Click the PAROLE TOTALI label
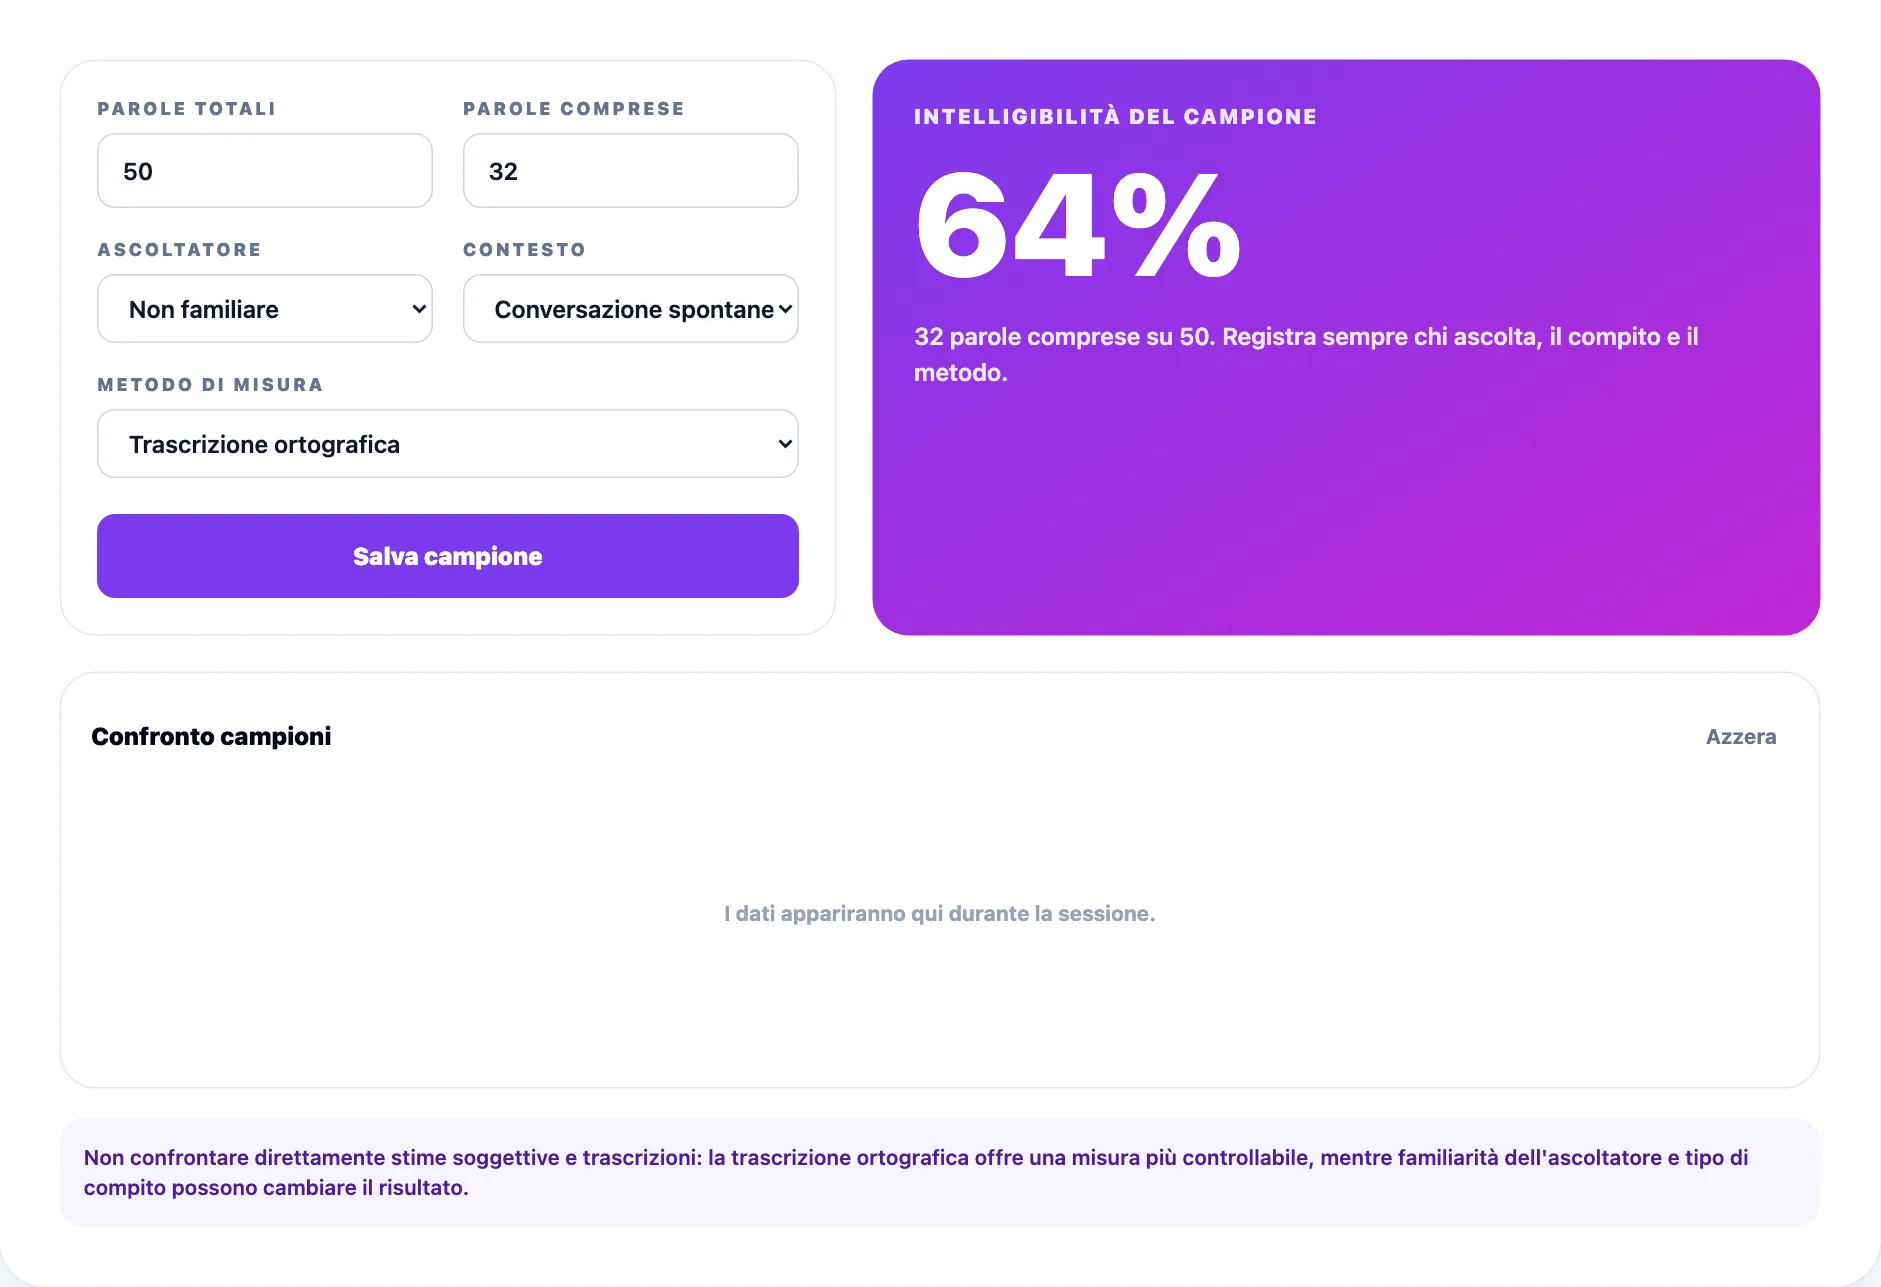 coord(187,109)
